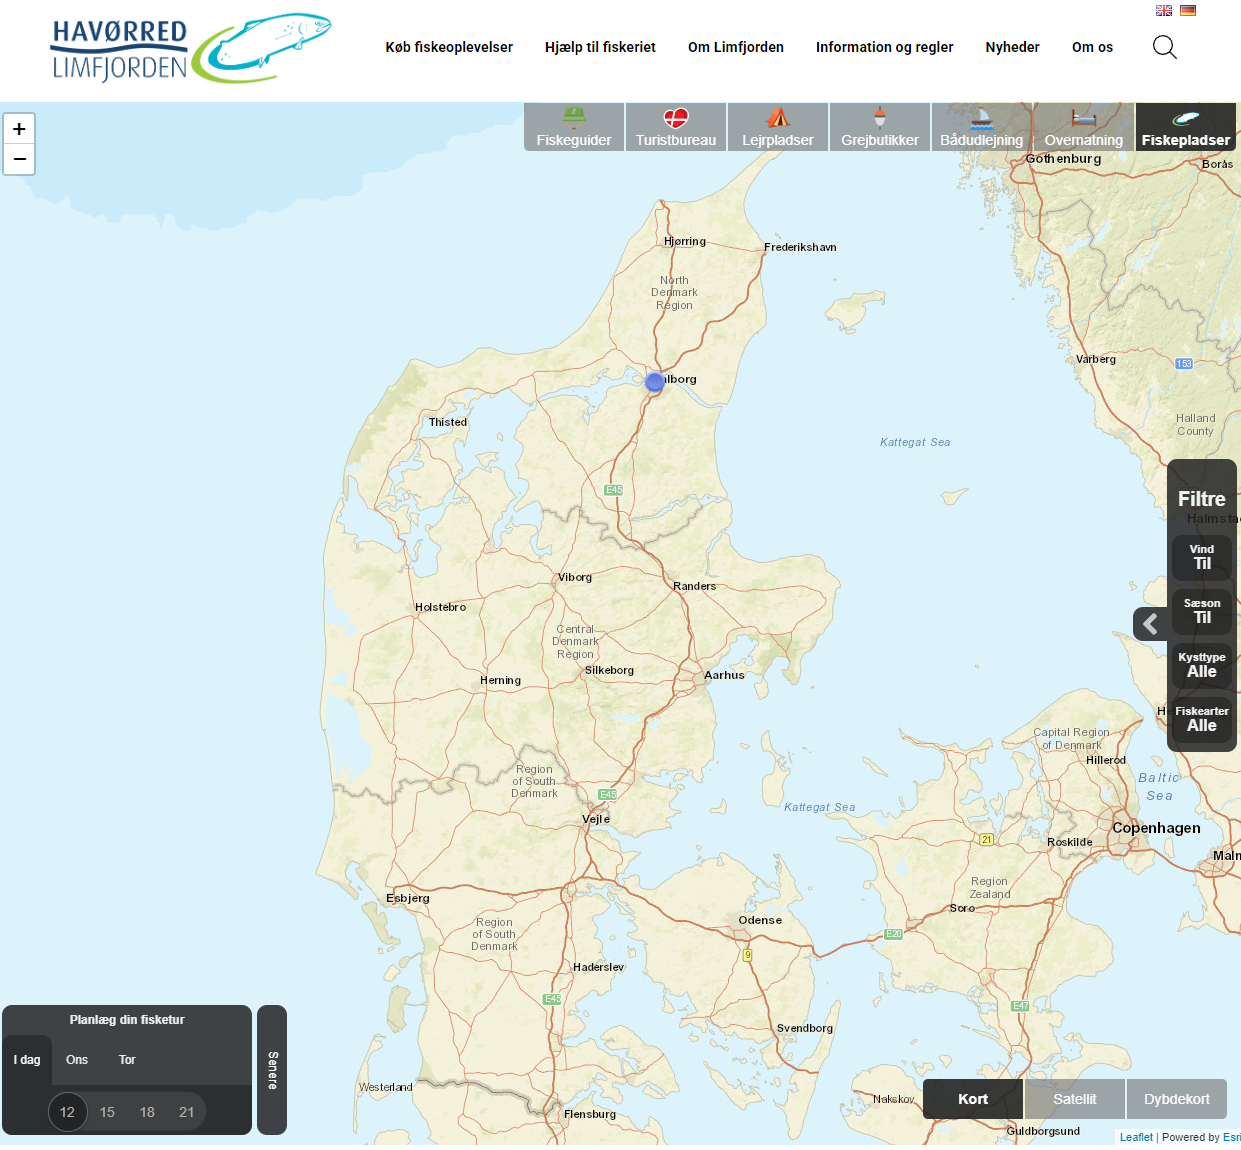Toggle the Vind filter
Screen dimensions: 1241x1150
pyautogui.click(x=1202, y=558)
